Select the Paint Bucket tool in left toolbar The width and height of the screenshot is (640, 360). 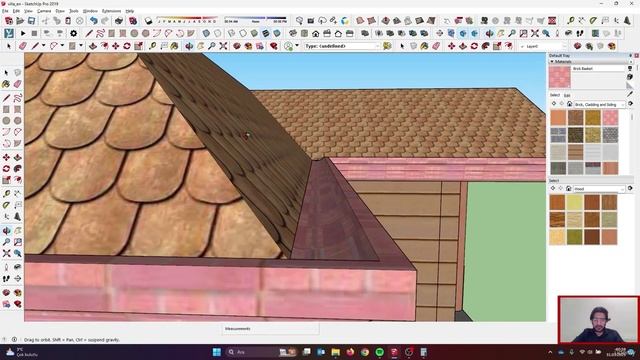tap(6, 84)
